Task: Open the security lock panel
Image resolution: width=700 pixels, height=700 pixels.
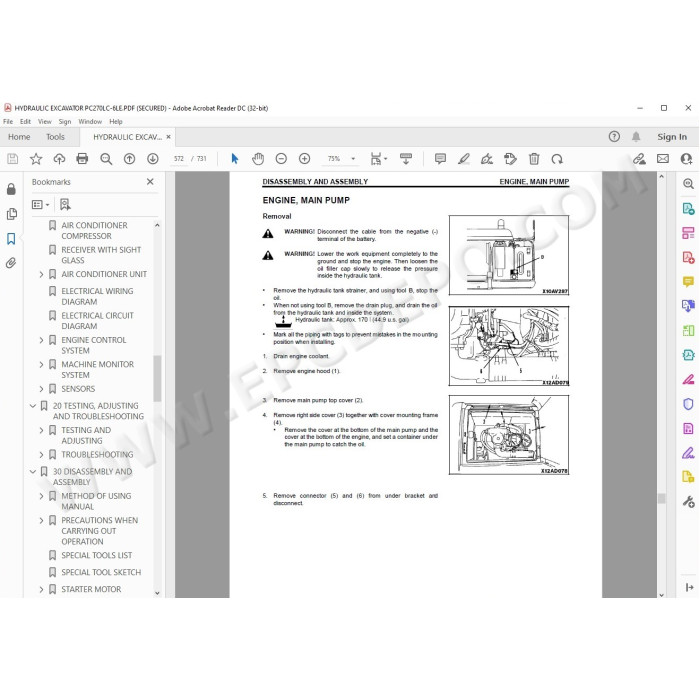Action: (x=11, y=189)
